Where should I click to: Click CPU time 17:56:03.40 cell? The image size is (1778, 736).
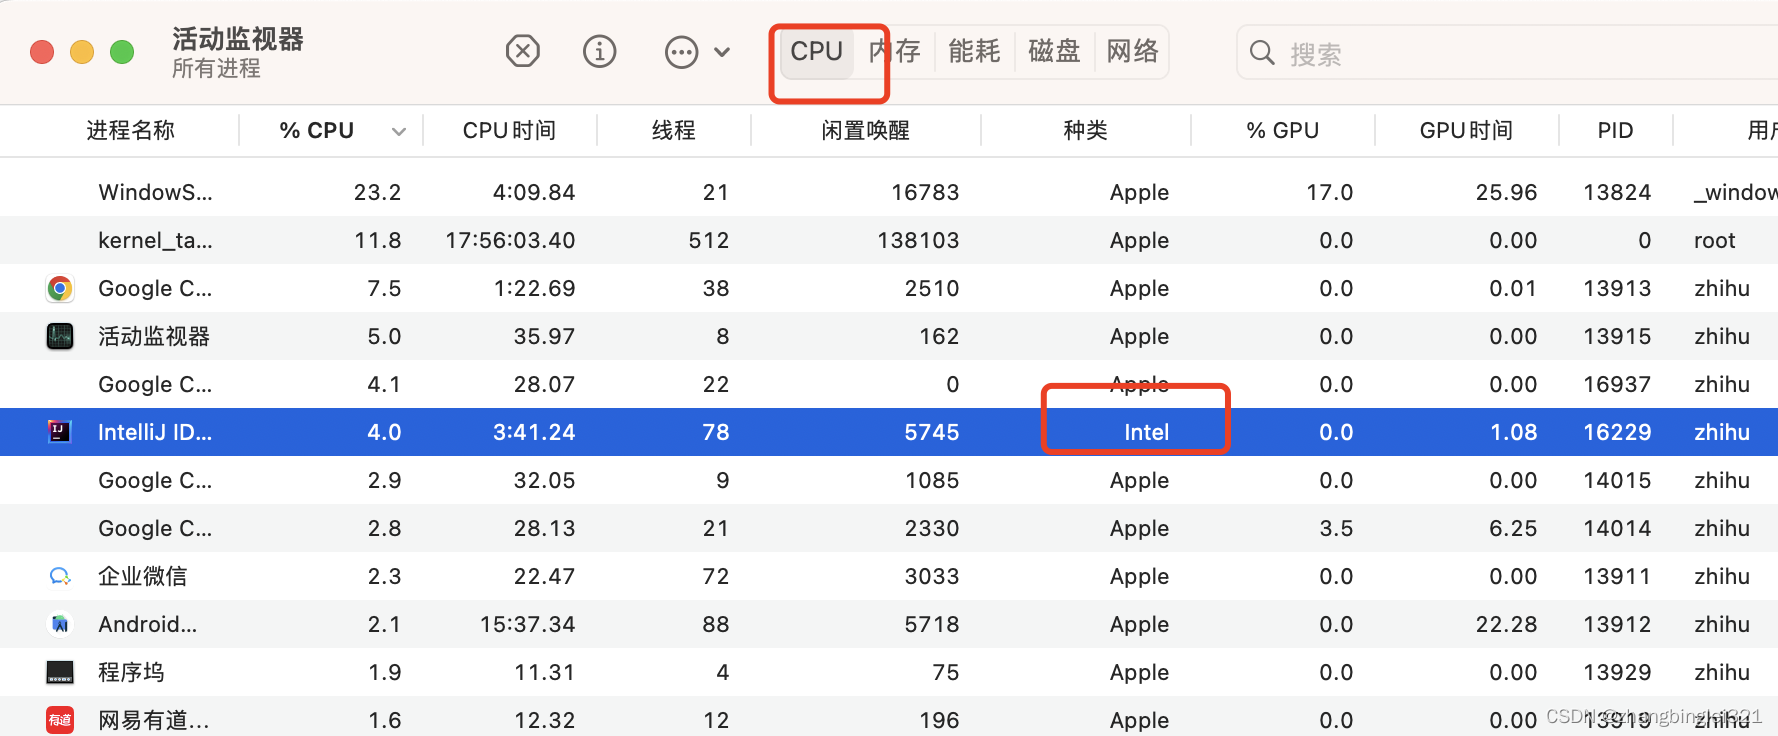(x=510, y=240)
